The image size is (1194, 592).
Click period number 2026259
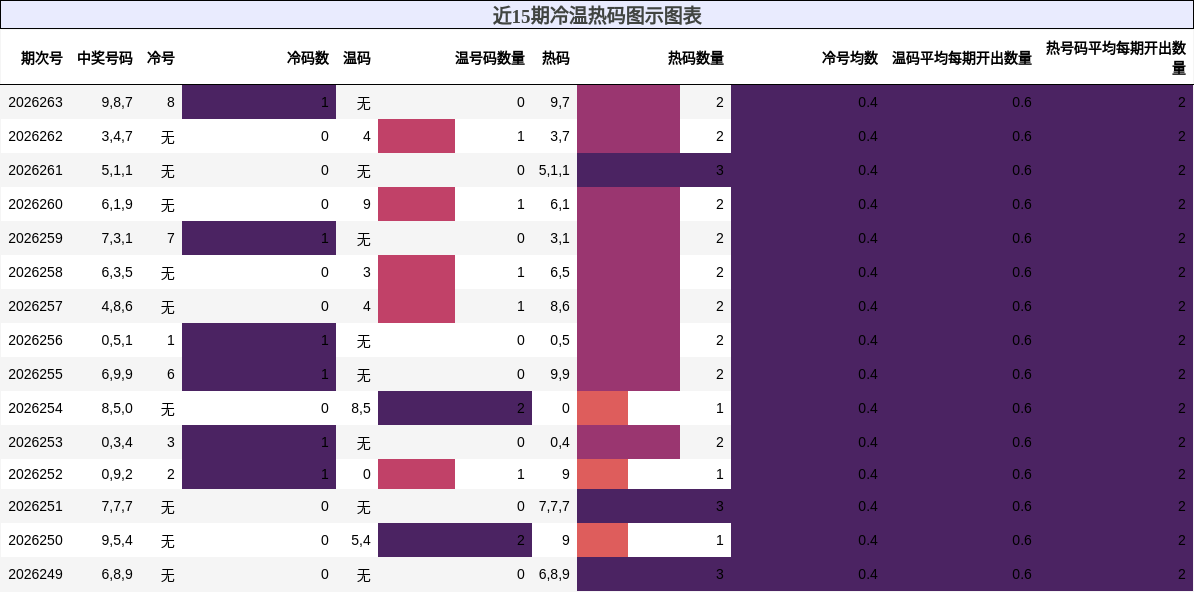tap(36, 238)
